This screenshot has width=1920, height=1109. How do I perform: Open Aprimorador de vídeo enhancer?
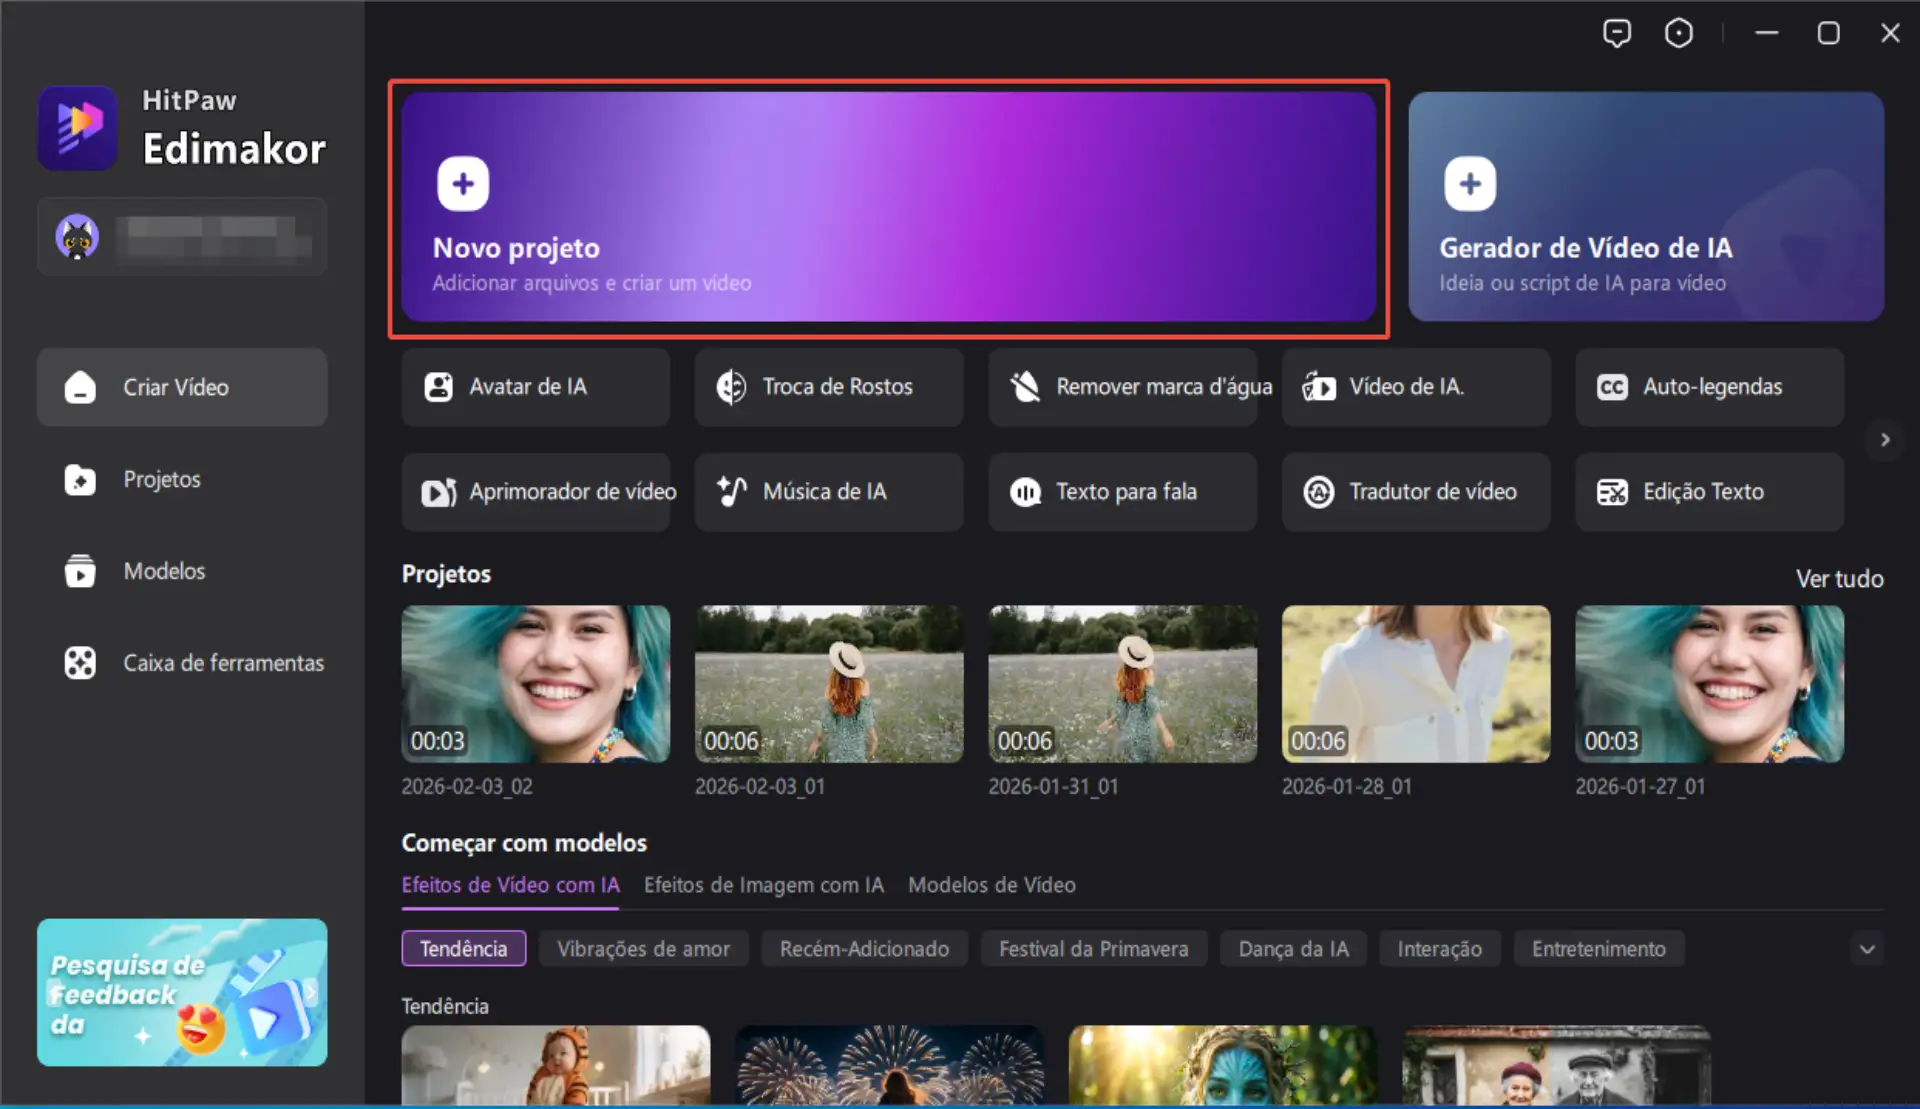pyautogui.click(x=535, y=492)
